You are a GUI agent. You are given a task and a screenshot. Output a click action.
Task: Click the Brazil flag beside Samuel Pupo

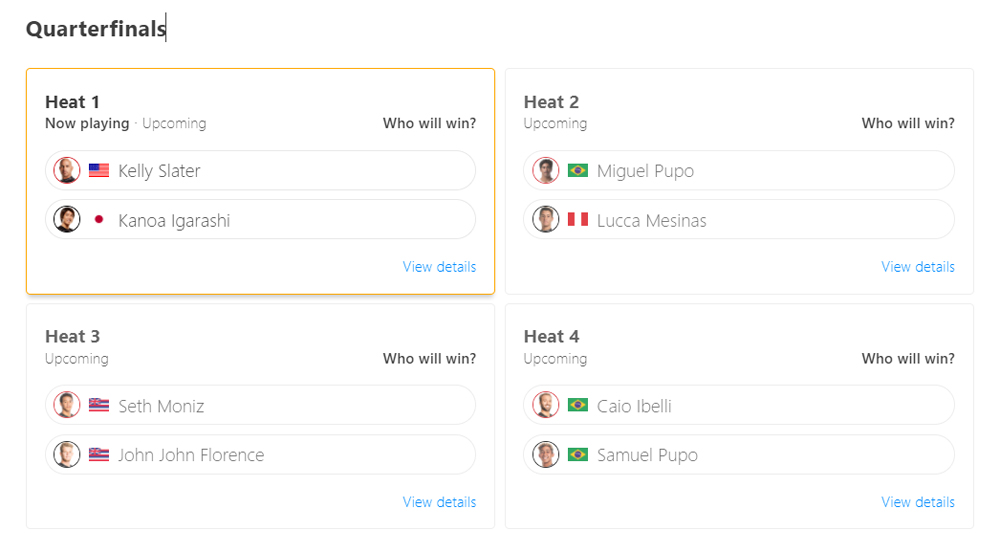coord(578,454)
